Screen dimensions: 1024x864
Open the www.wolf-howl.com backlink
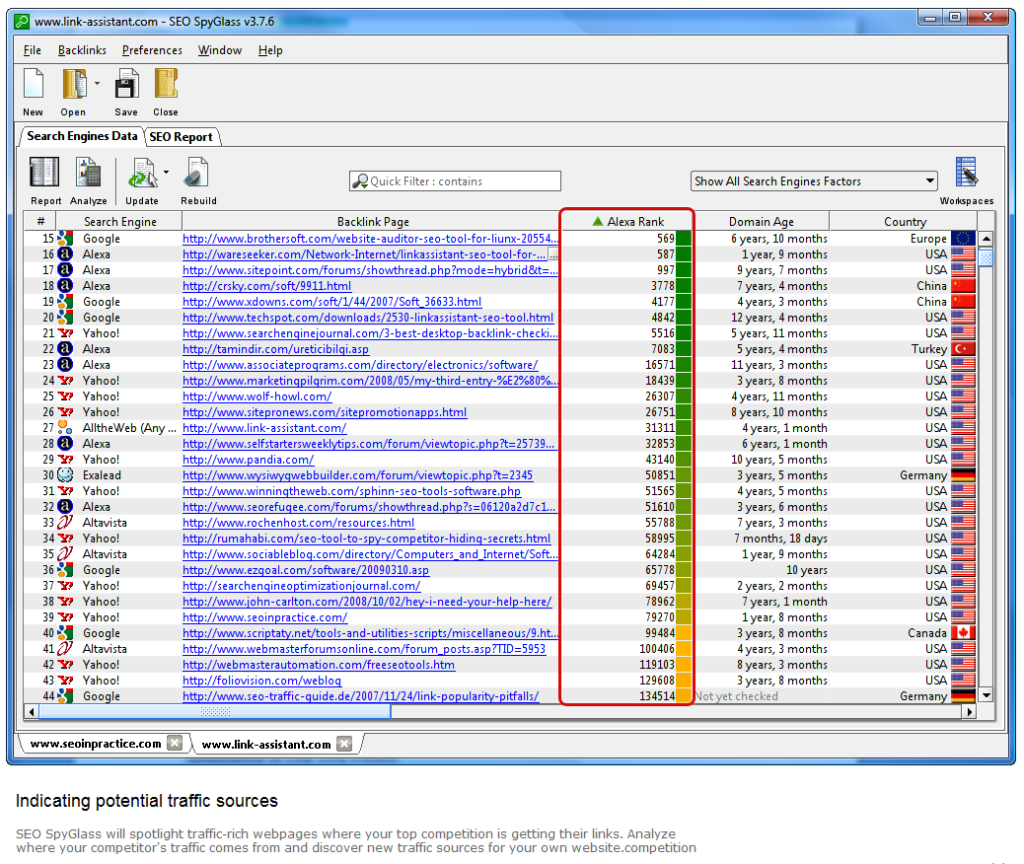[257, 396]
